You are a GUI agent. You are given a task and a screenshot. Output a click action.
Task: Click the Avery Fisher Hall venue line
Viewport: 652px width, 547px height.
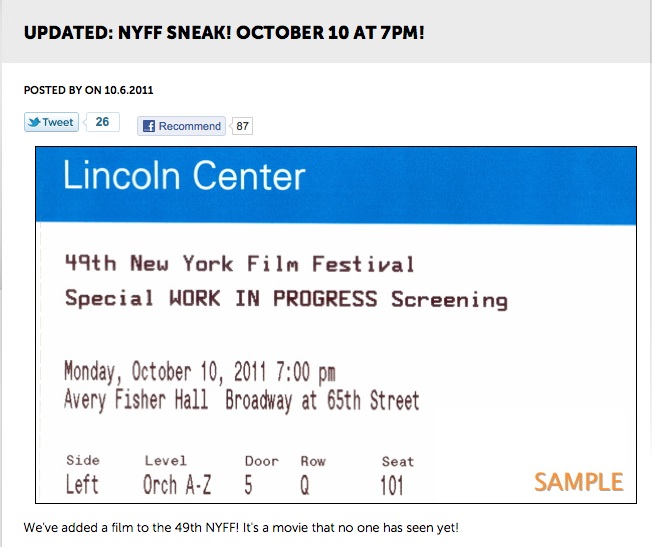coord(241,401)
